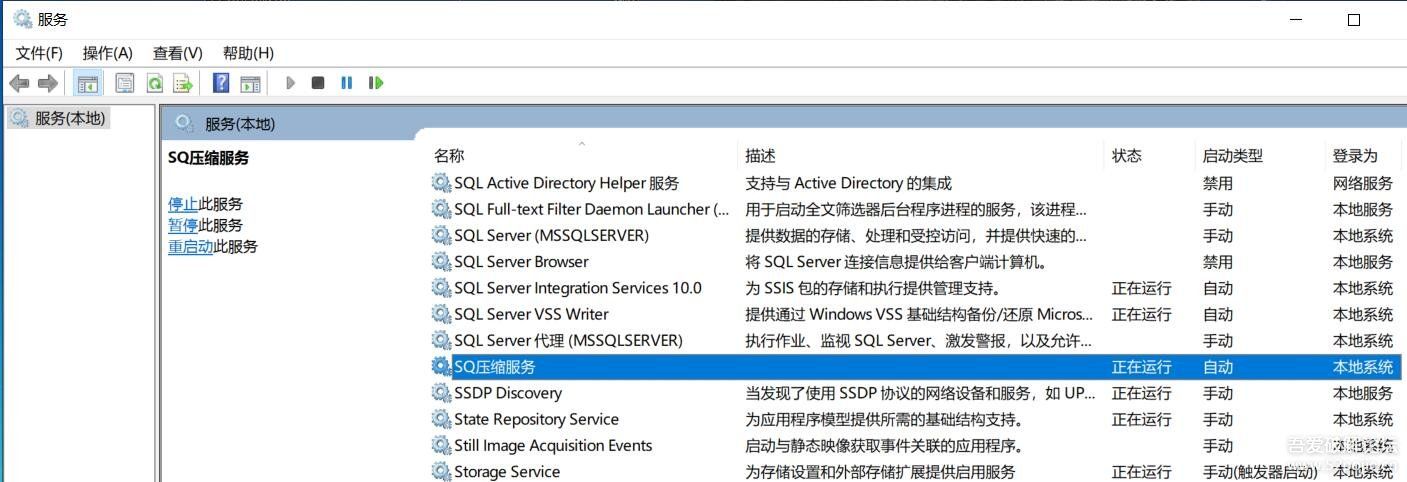This screenshot has width=1407, height=482.
Task: Restart the service with the toolbar restart icon
Action: [x=376, y=83]
